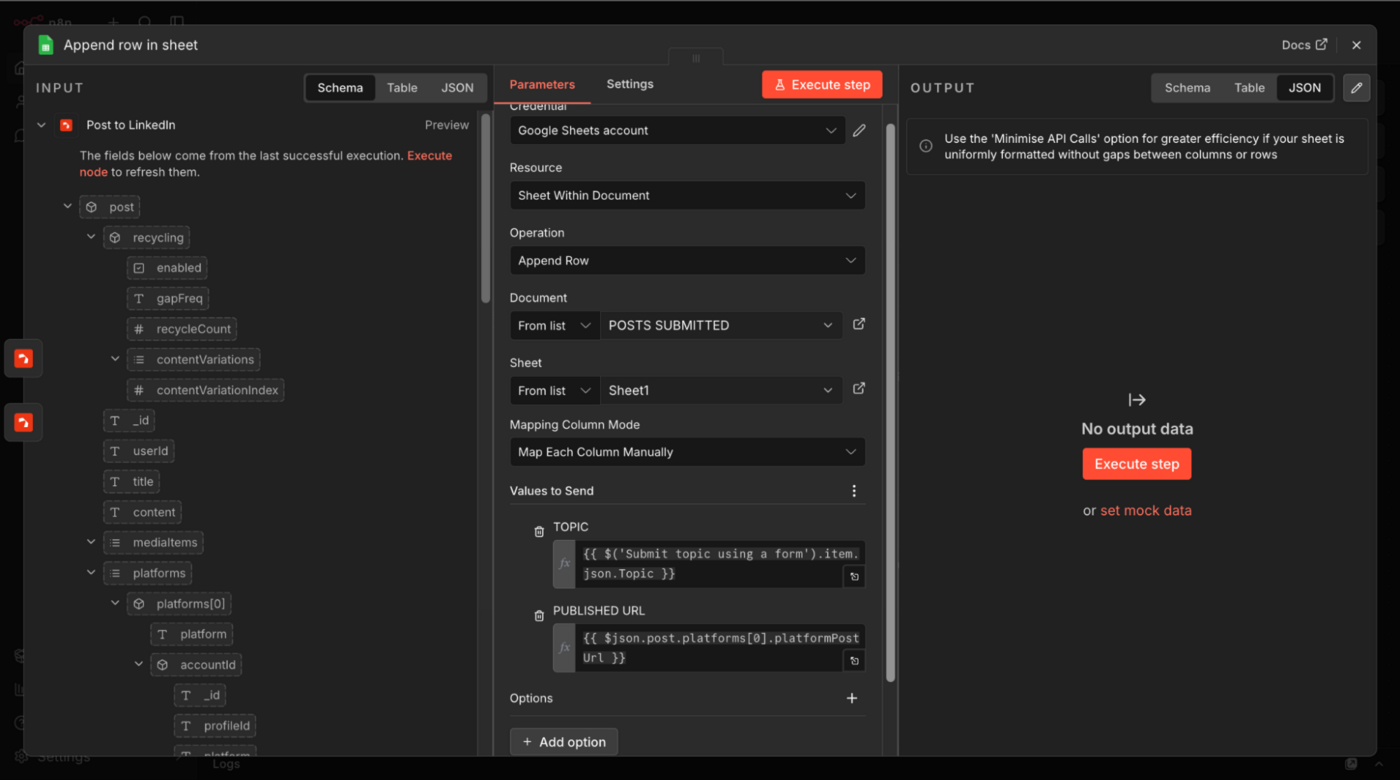Switch input view to Table
This screenshot has height=780, width=1400.
click(x=402, y=88)
